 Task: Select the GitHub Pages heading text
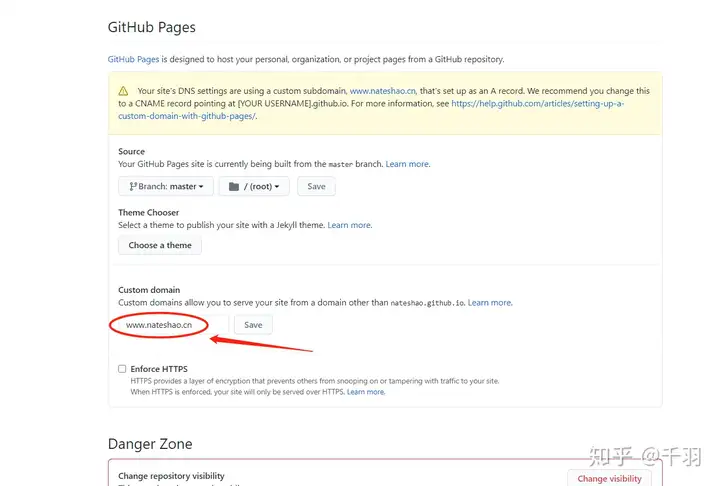point(152,27)
